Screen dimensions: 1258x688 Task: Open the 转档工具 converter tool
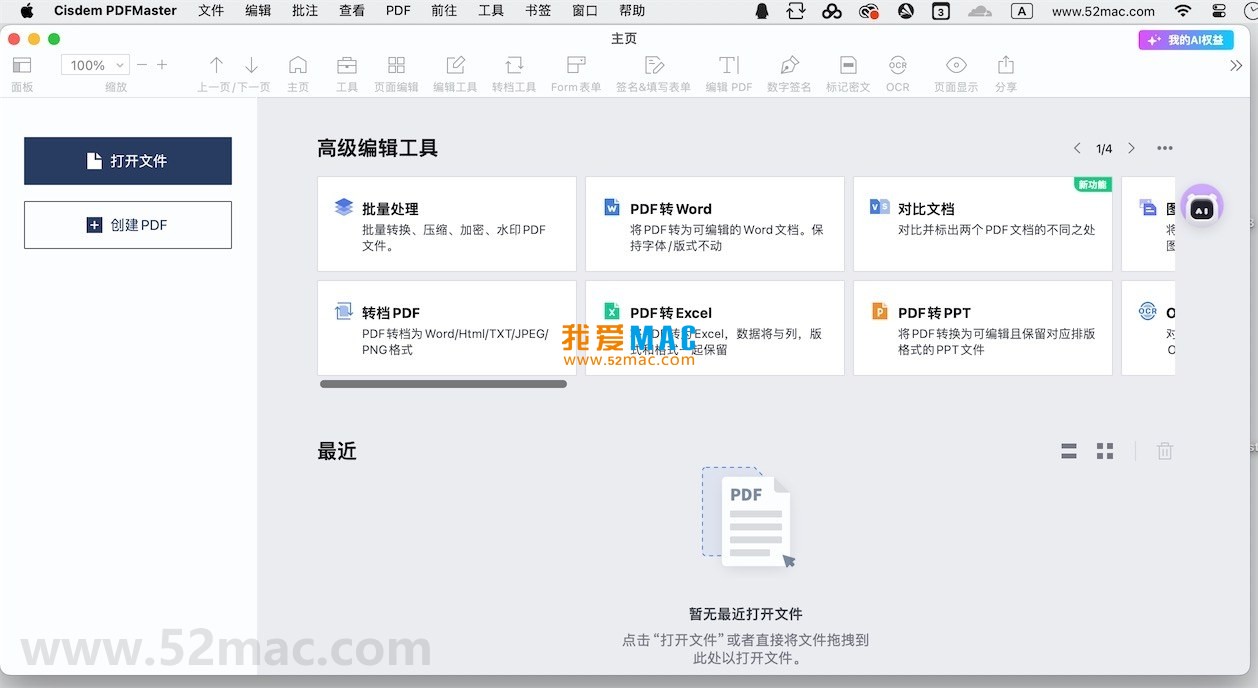[514, 65]
